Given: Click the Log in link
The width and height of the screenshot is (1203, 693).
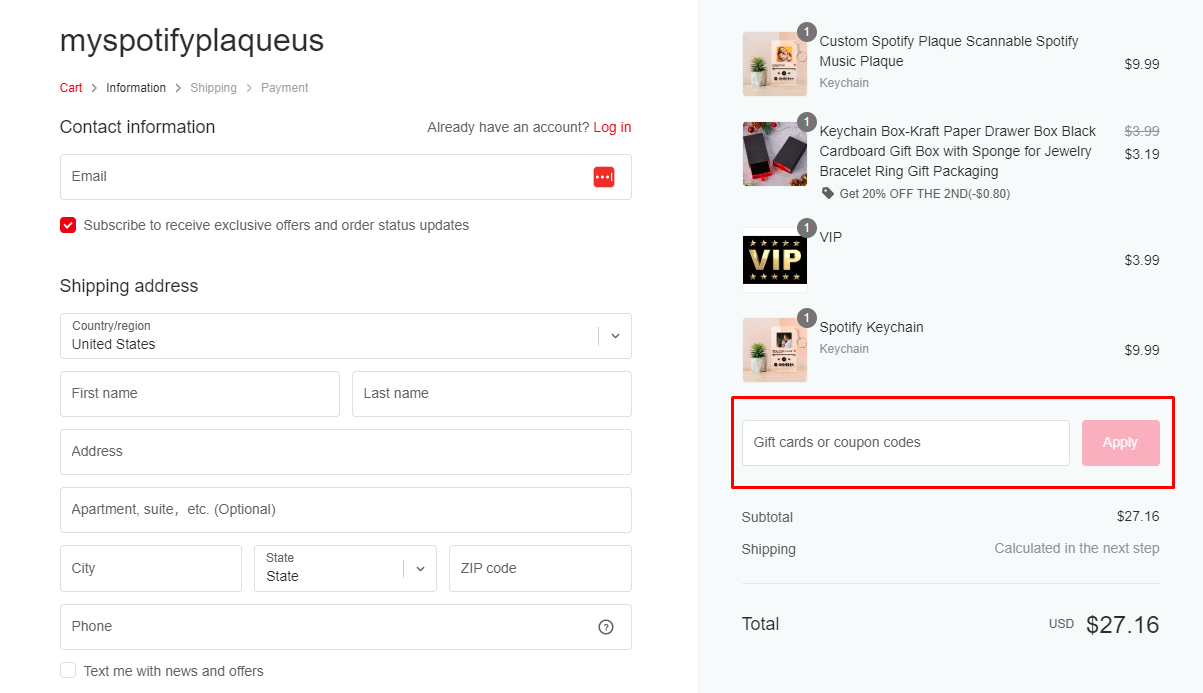Looking at the screenshot, I should 612,127.
